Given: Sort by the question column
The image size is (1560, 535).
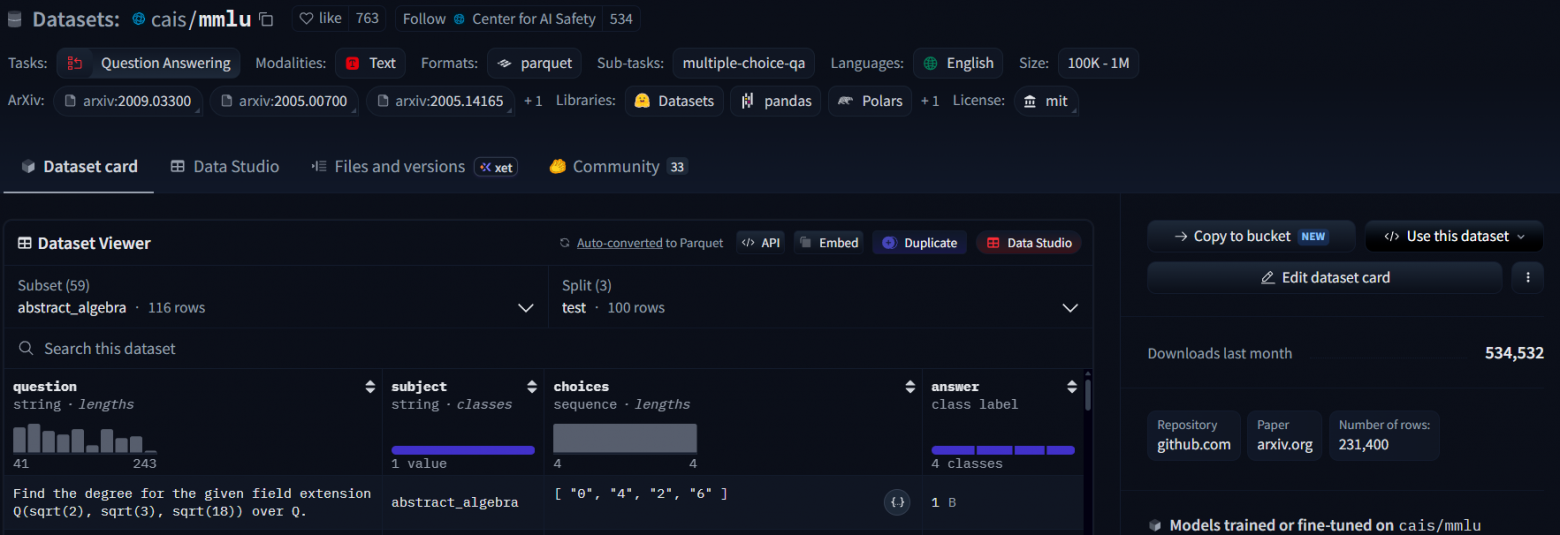Looking at the screenshot, I should (371, 387).
